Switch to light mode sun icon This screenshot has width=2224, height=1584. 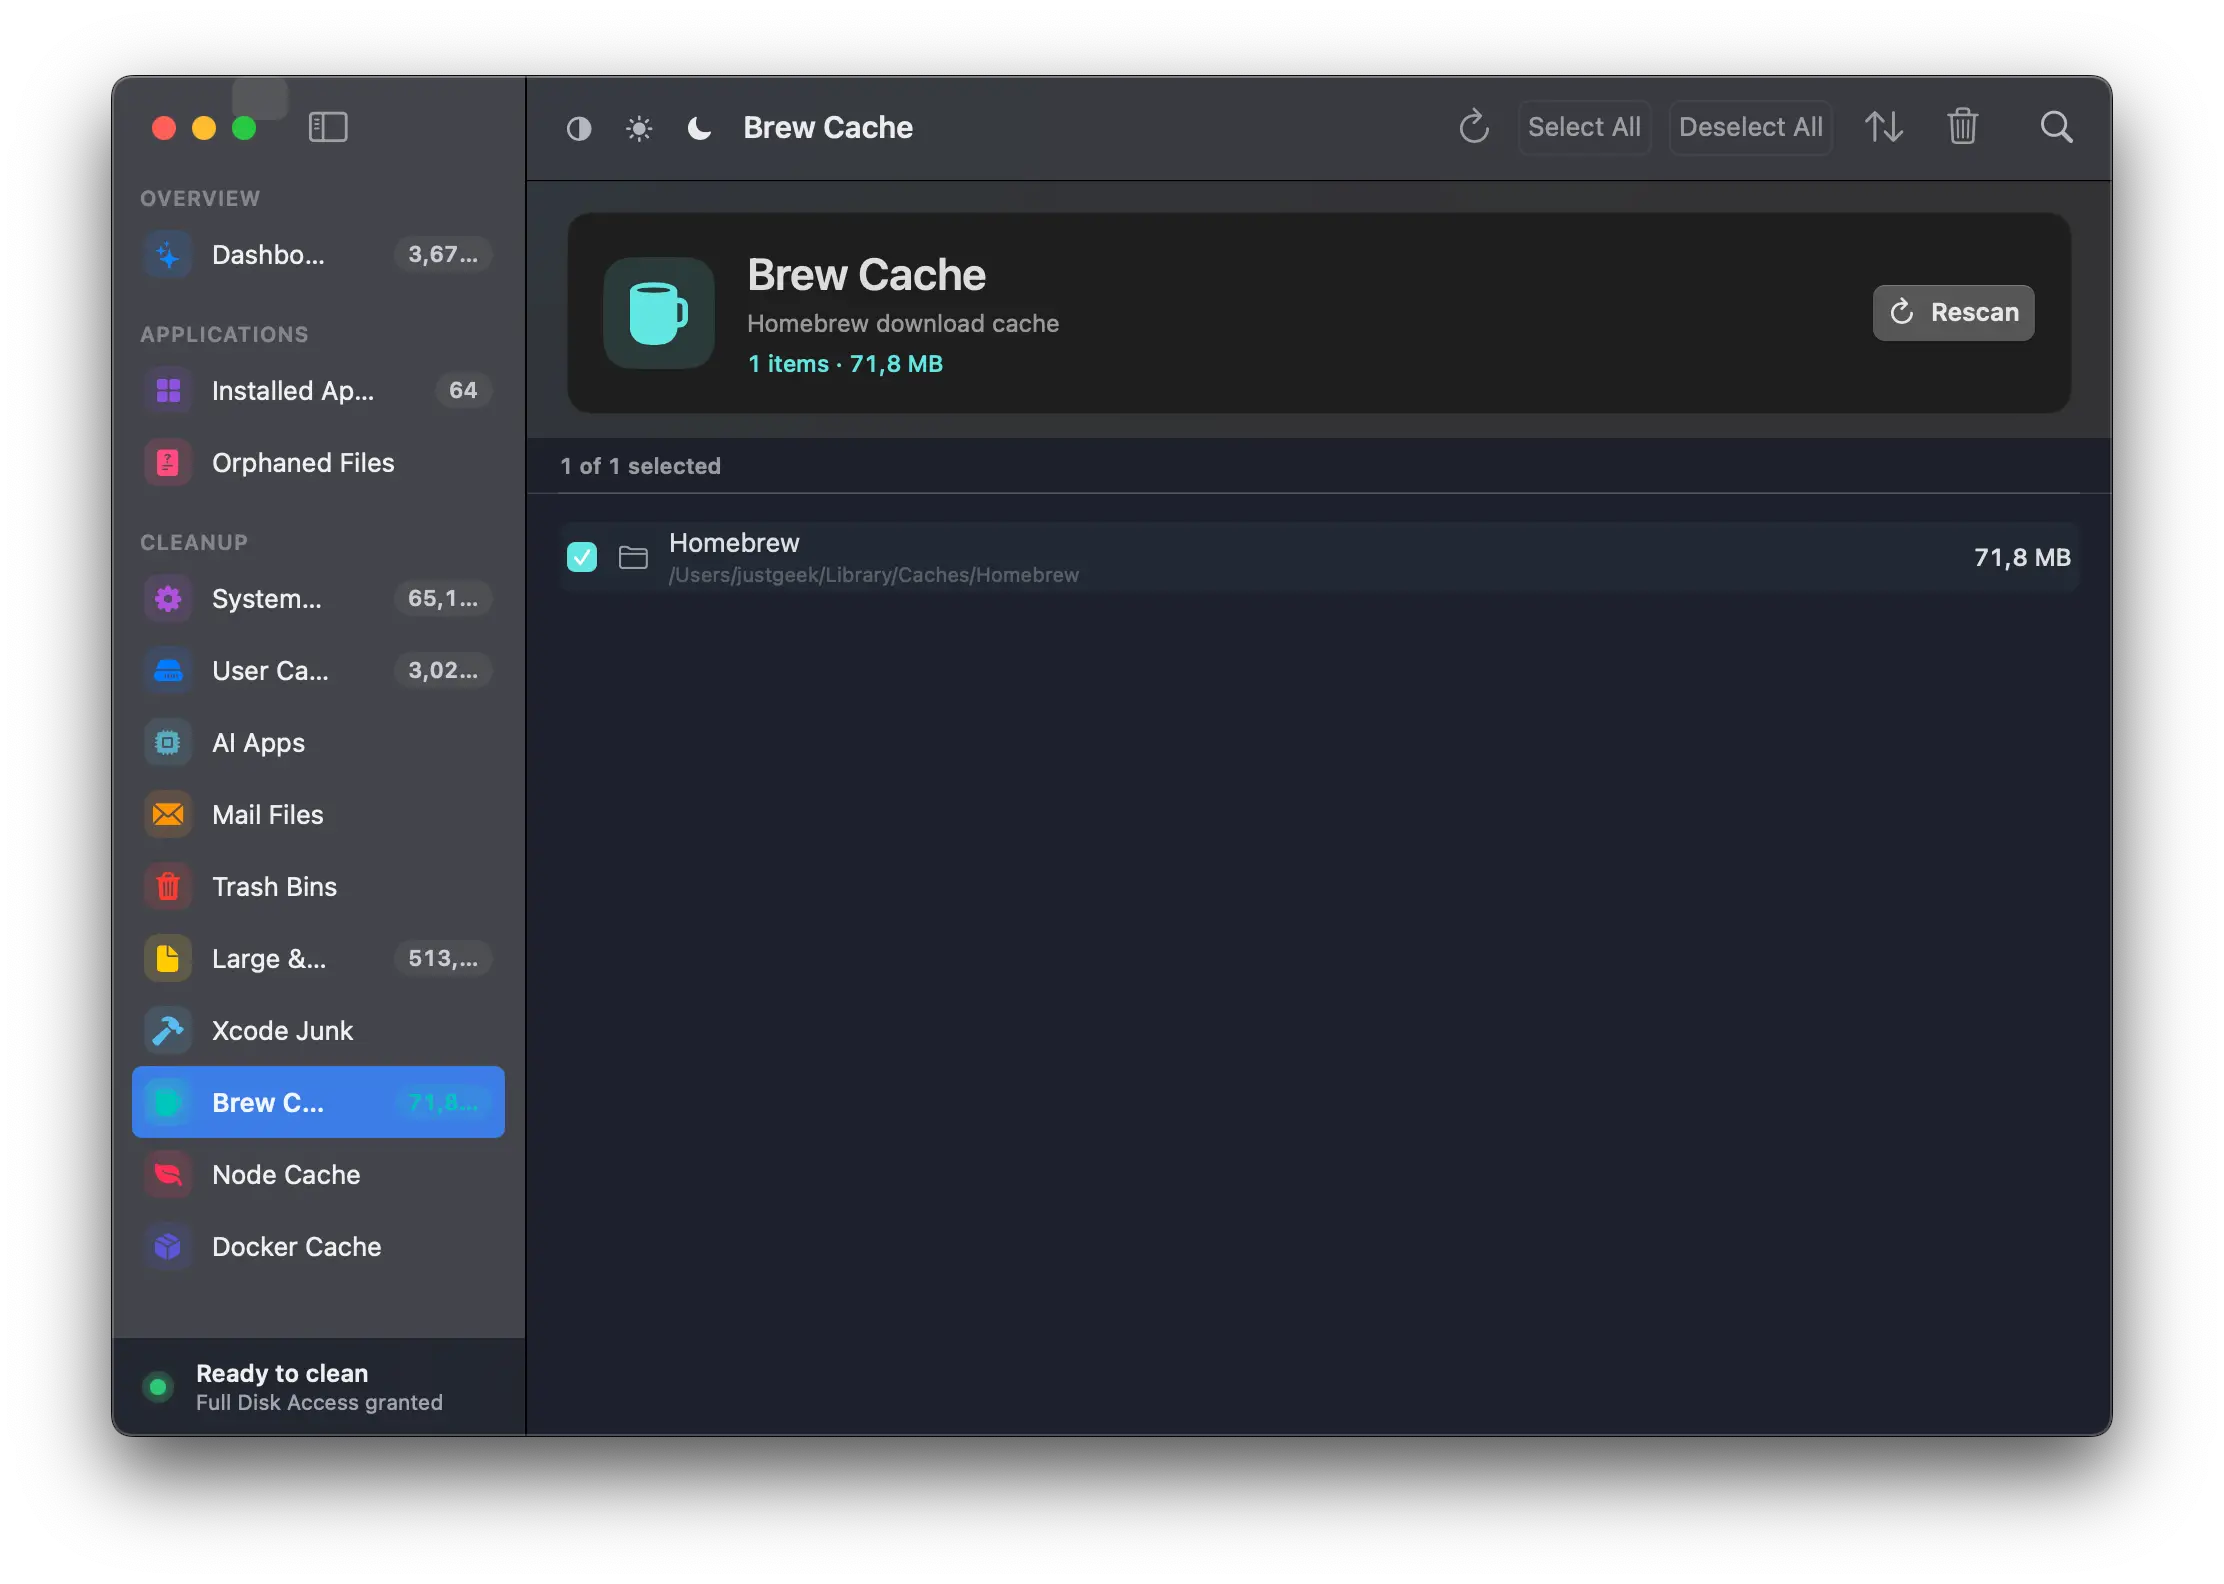coord(639,128)
